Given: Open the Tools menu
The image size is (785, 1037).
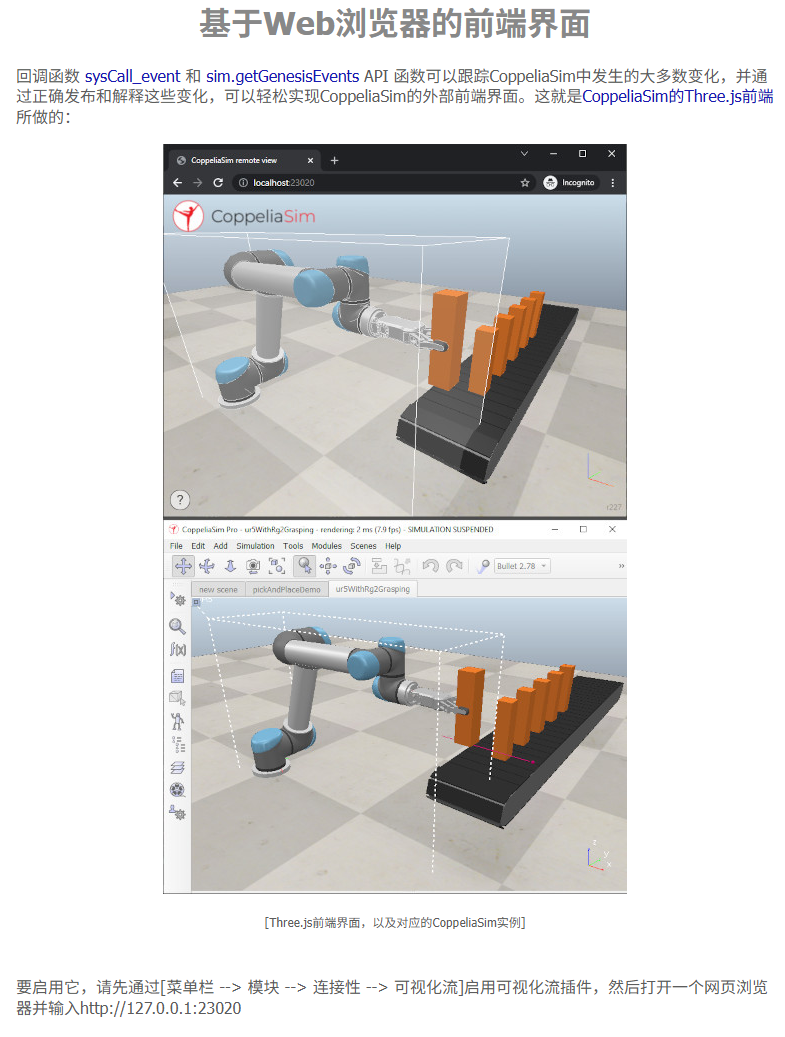Looking at the screenshot, I should [293, 546].
